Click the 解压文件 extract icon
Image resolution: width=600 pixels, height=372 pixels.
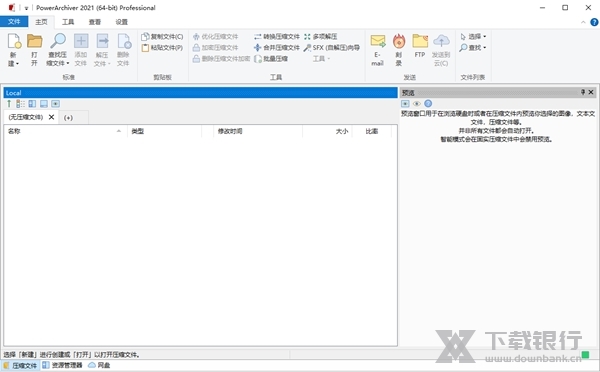[x=102, y=41]
